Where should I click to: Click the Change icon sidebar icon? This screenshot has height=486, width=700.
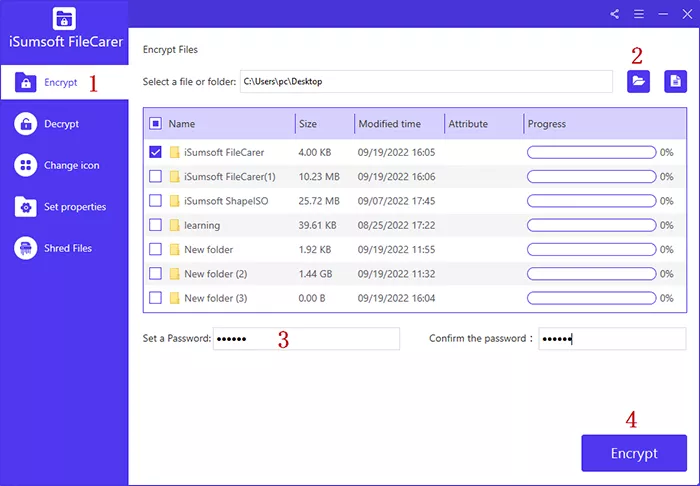(x=25, y=165)
